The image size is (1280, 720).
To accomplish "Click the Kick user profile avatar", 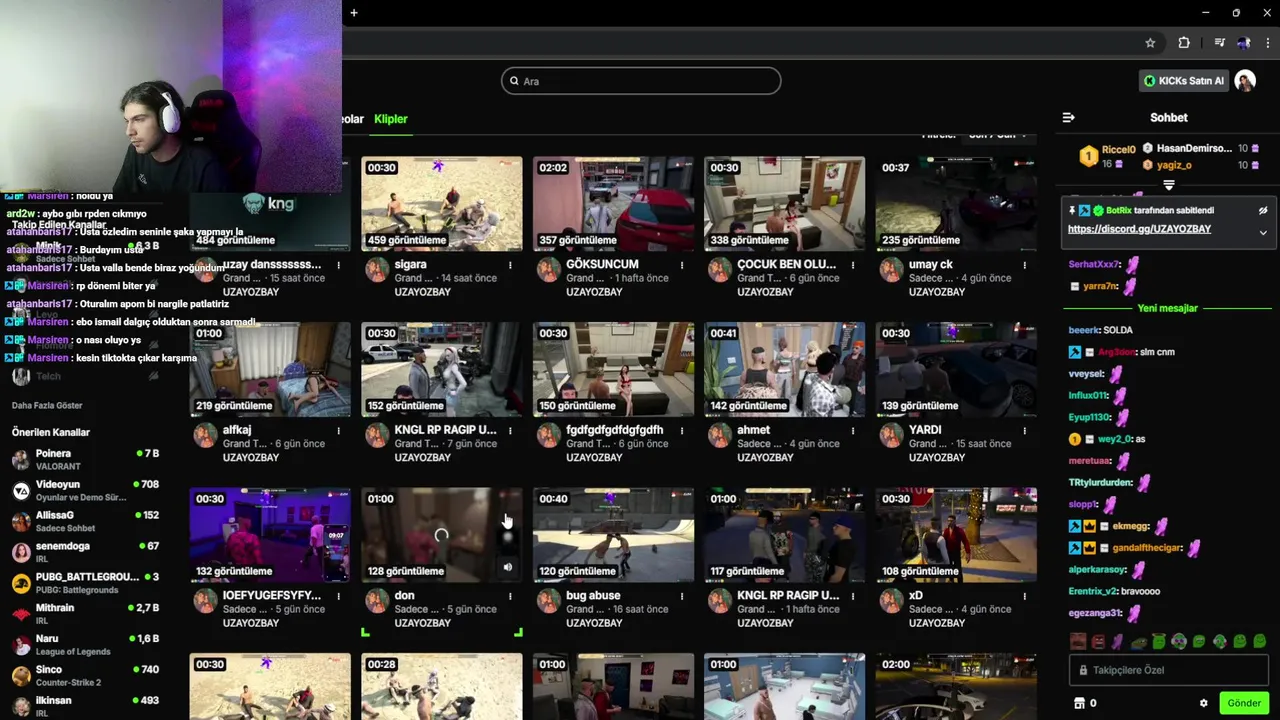I will 1245,81.
